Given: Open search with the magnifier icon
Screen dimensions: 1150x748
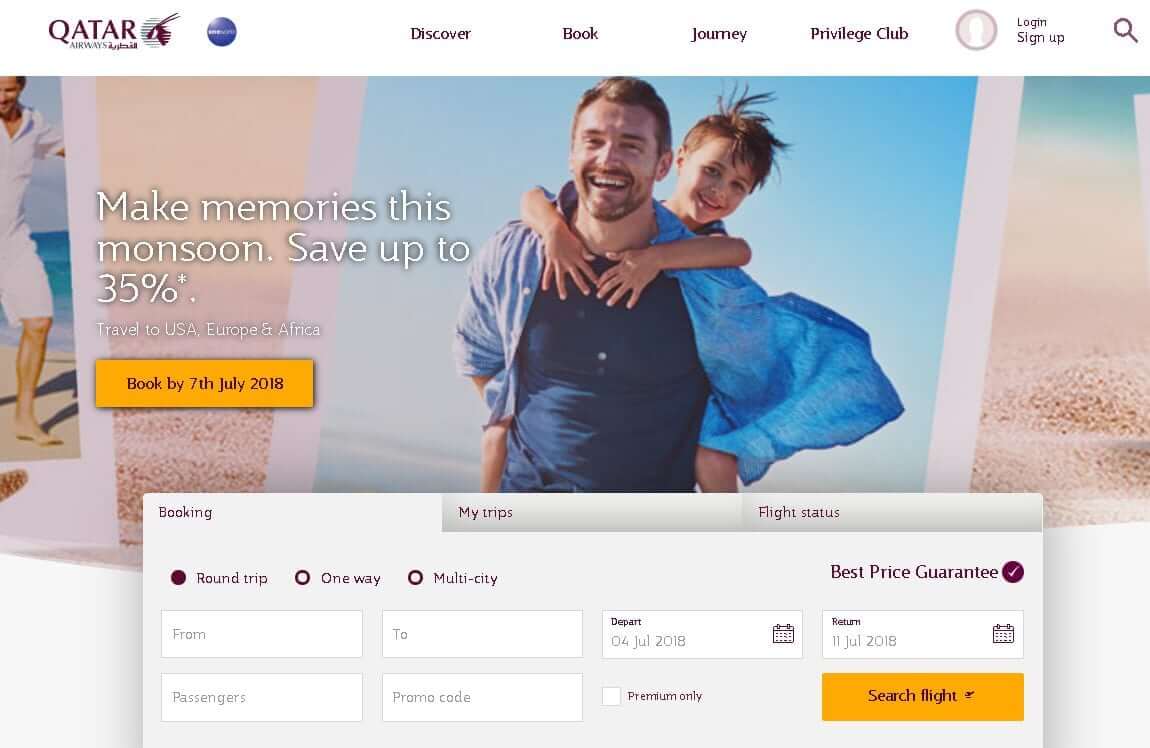Looking at the screenshot, I should (x=1125, y=30).
